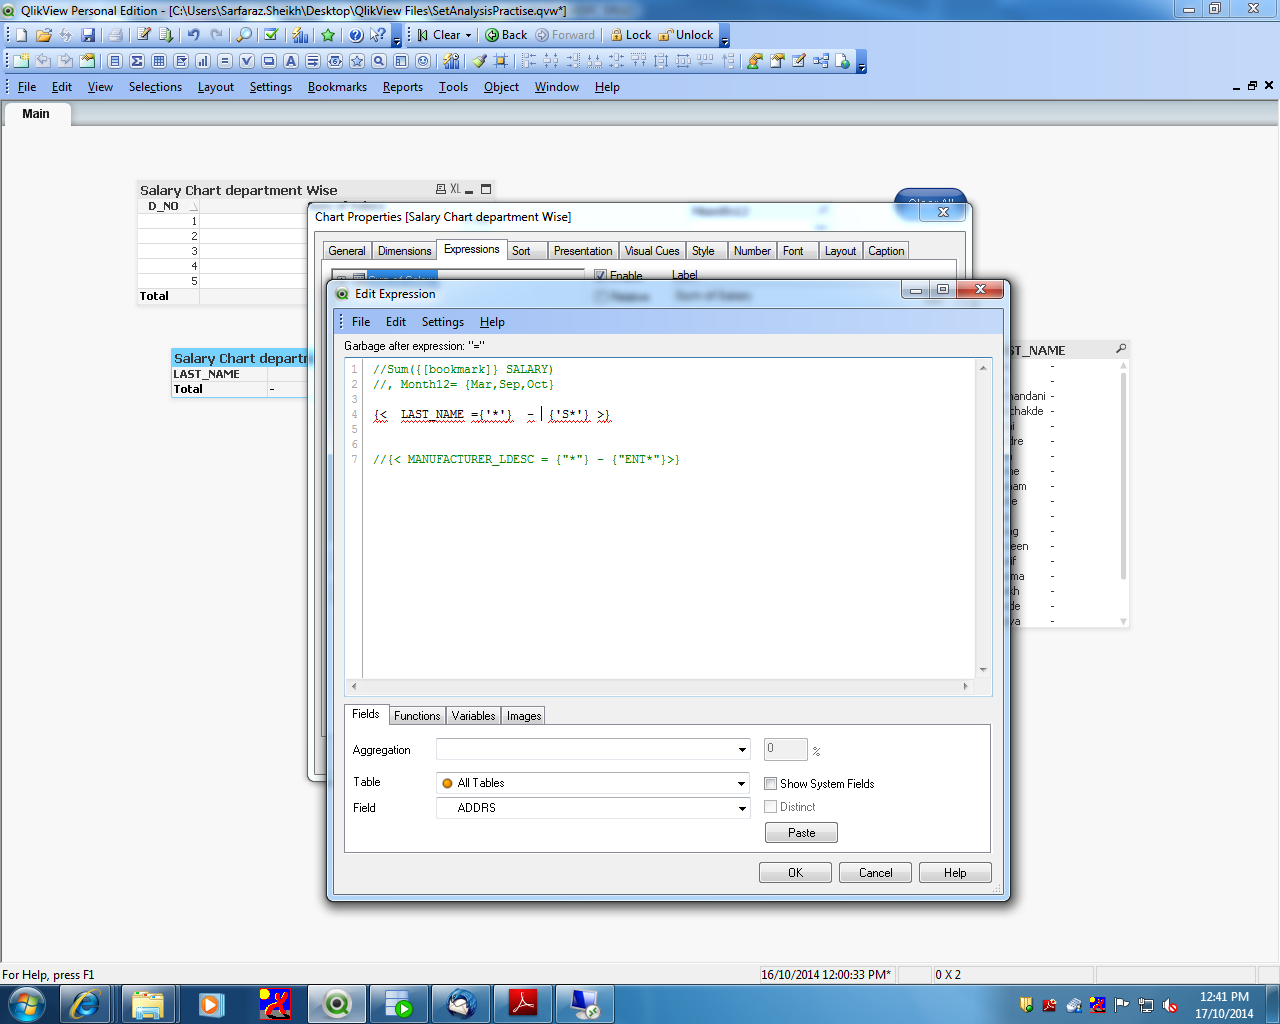
Task: Click the Paste button
Action: pos(801,833)
